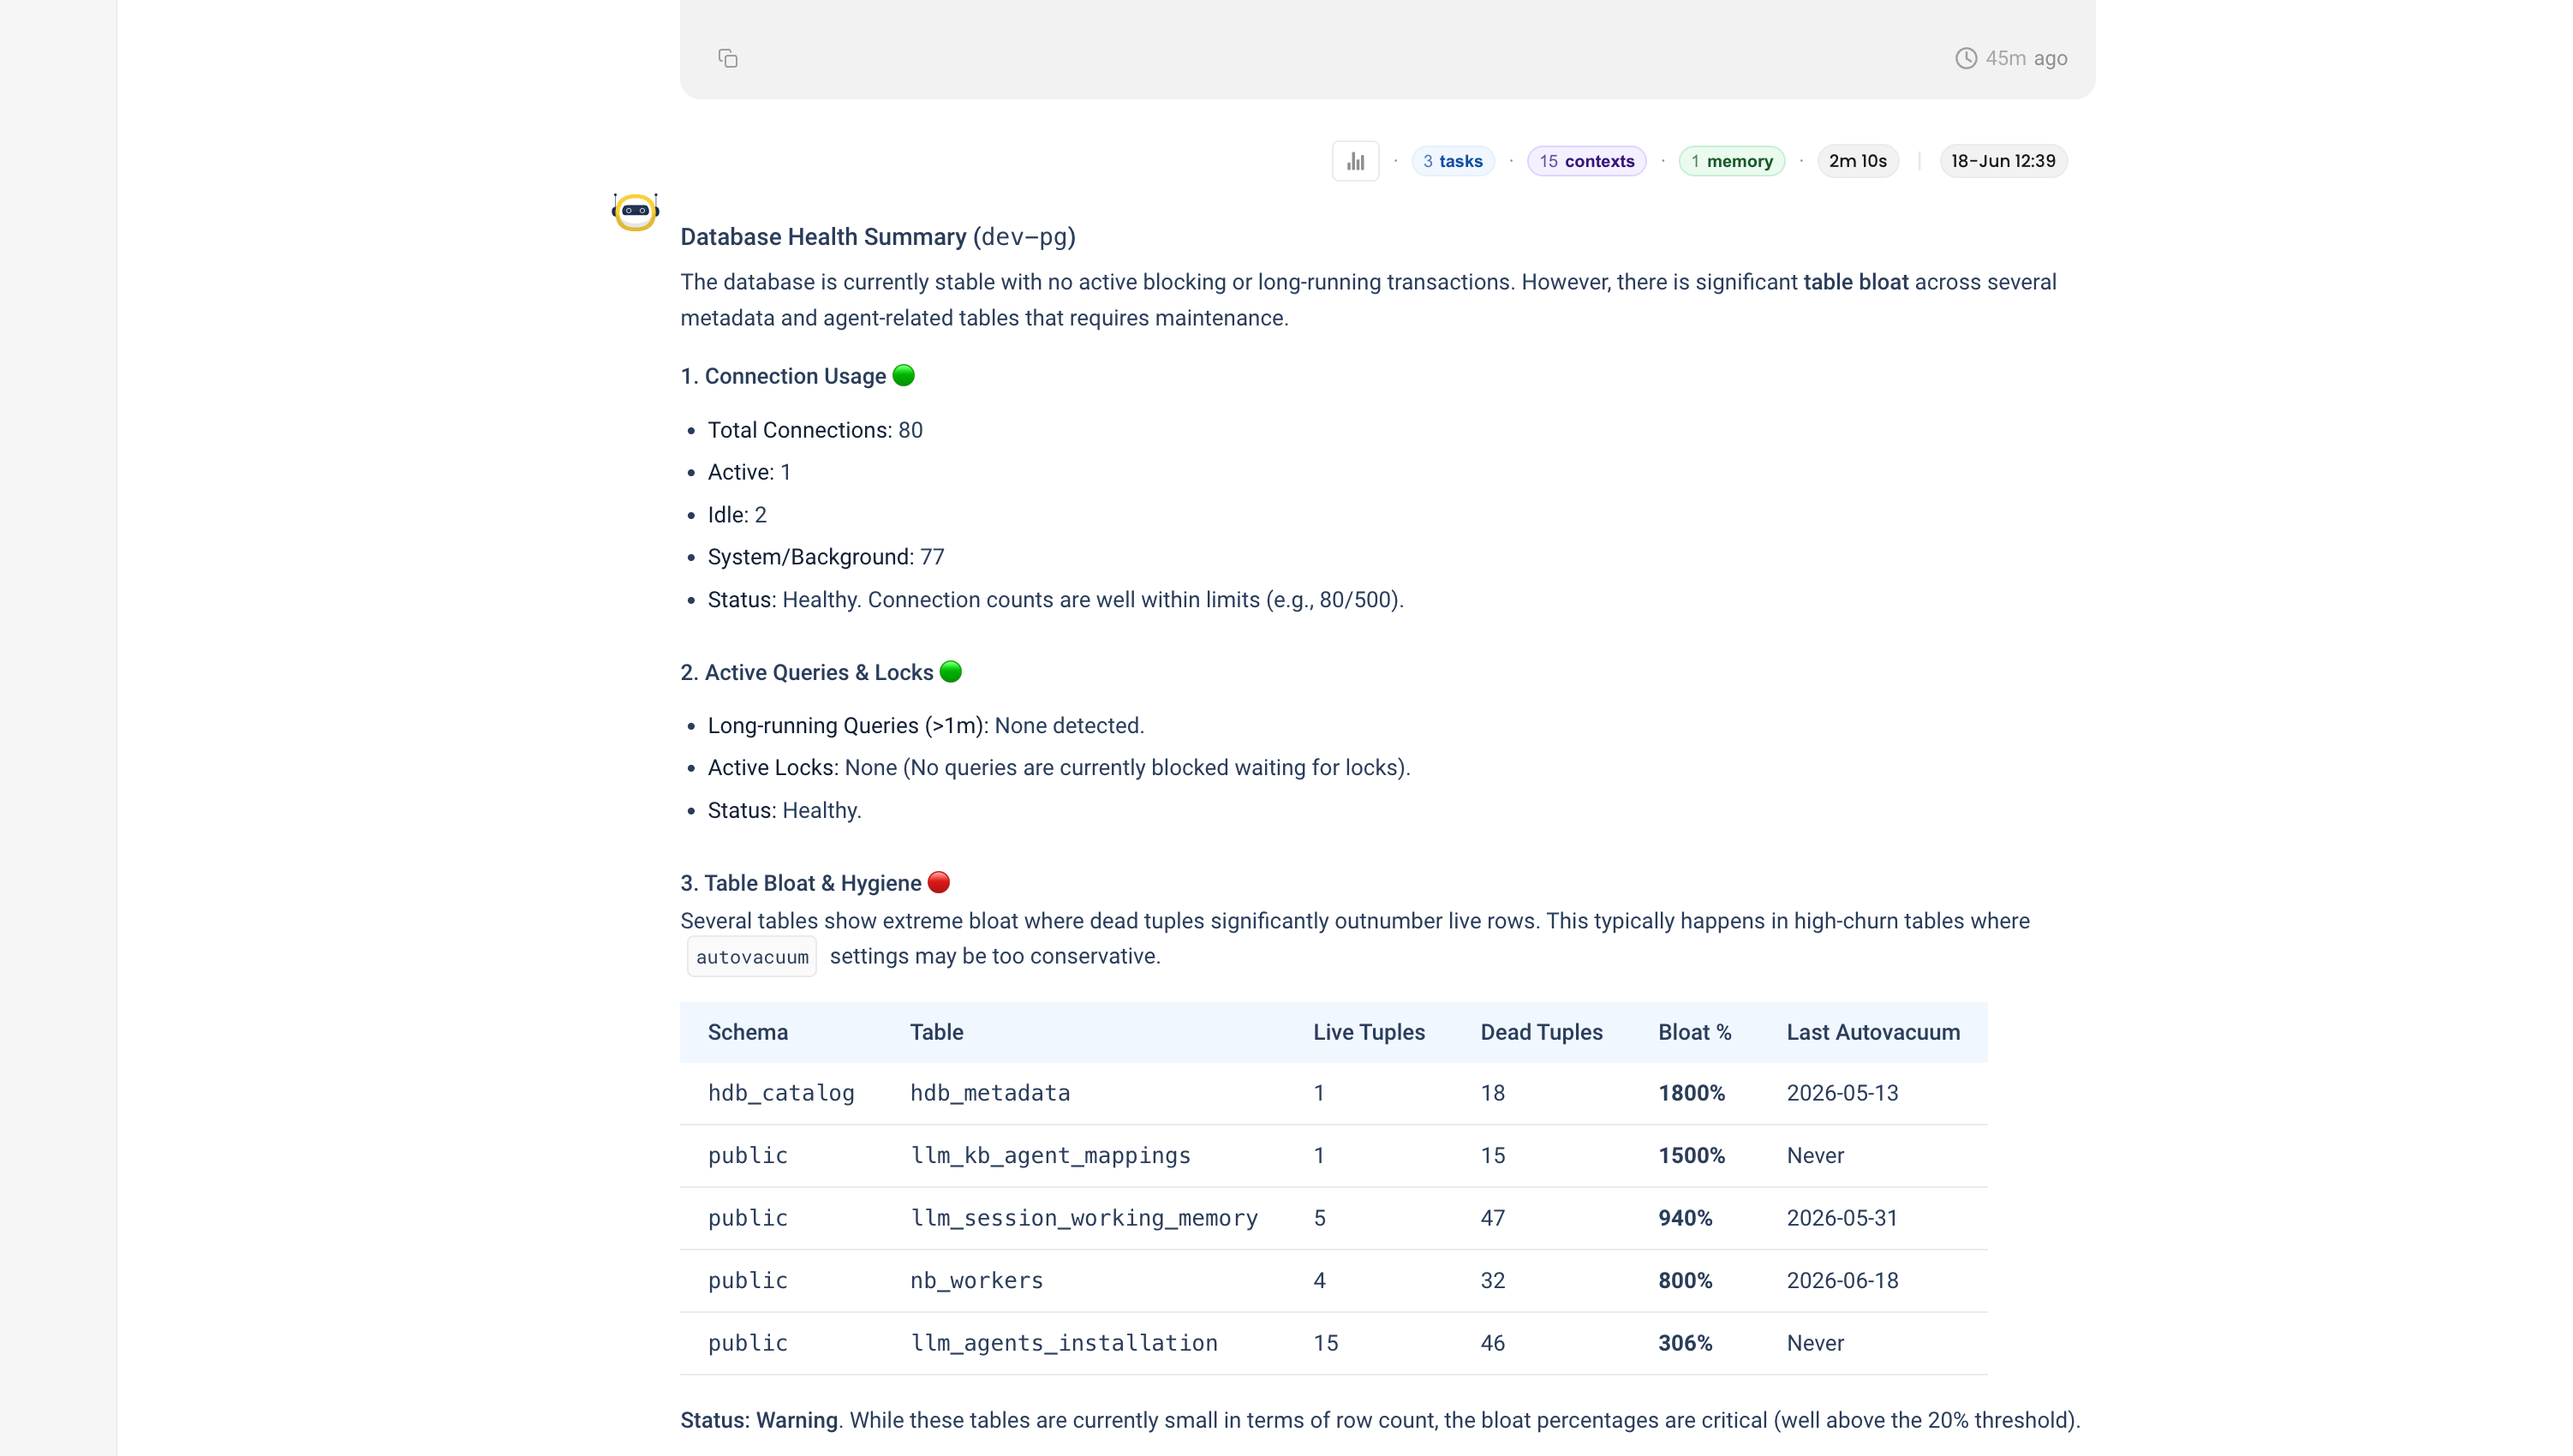Click the Long-running Queries line
2573x1456 pixels.
click(x=925, y=726)
